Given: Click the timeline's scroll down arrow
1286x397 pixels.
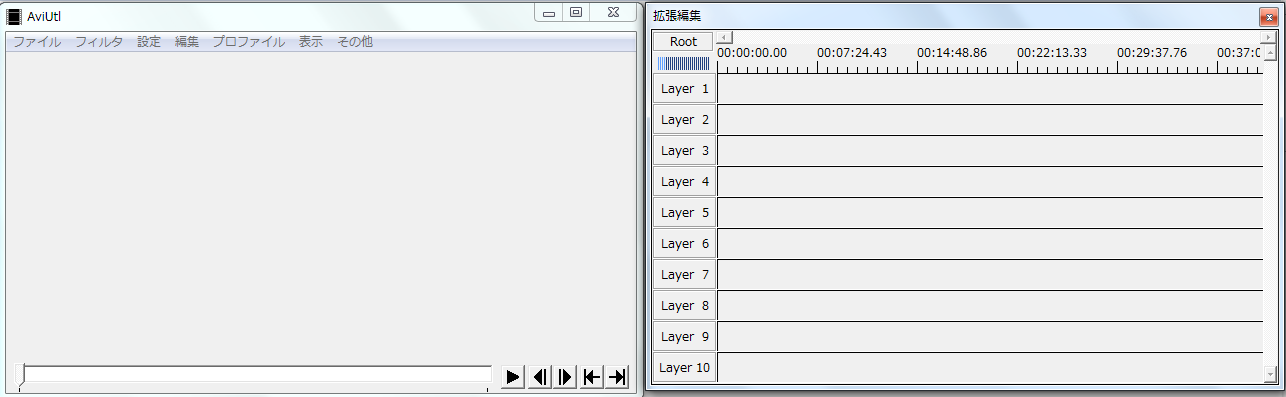Looking at the screenshot, I should (x=1270, y=375).
